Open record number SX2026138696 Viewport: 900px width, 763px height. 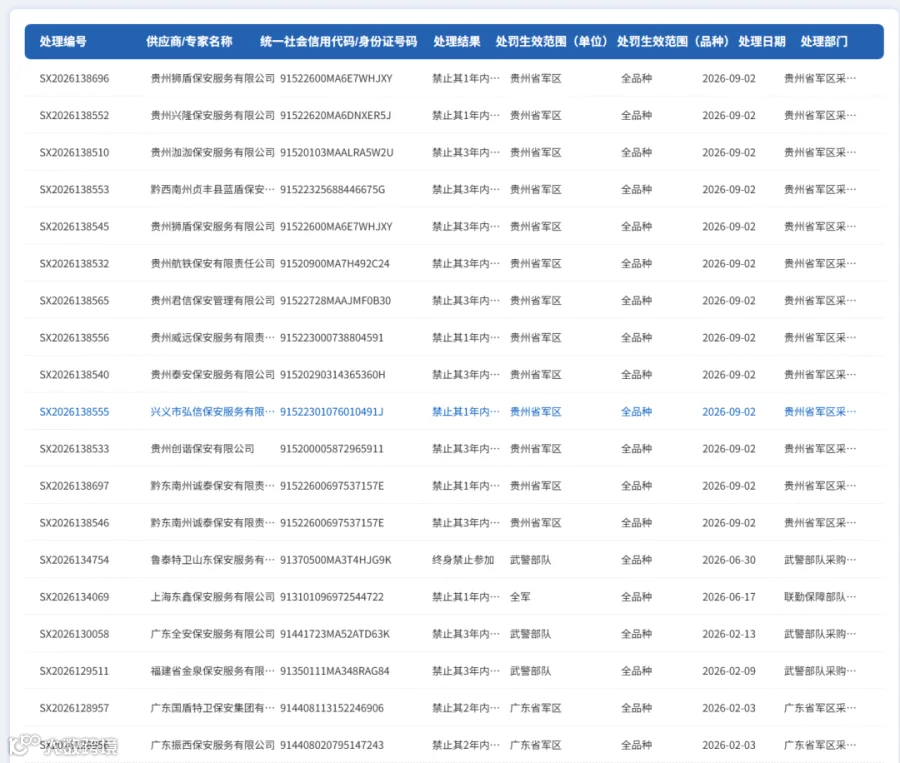(x=74, y=79)
